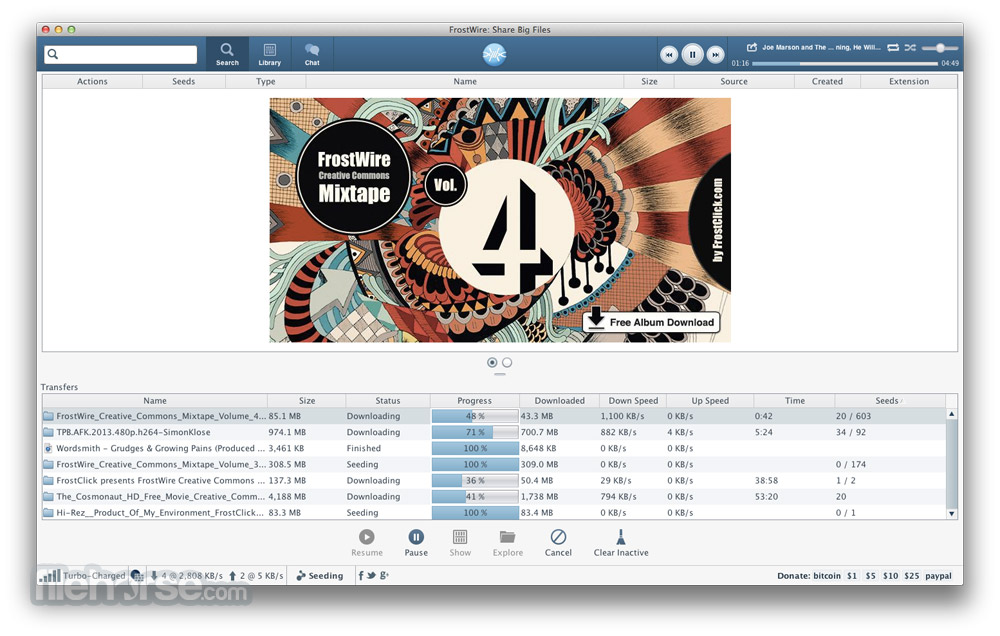Click the search magnifier icon in the search box
Screen dimensions: 1000x636
53,54
